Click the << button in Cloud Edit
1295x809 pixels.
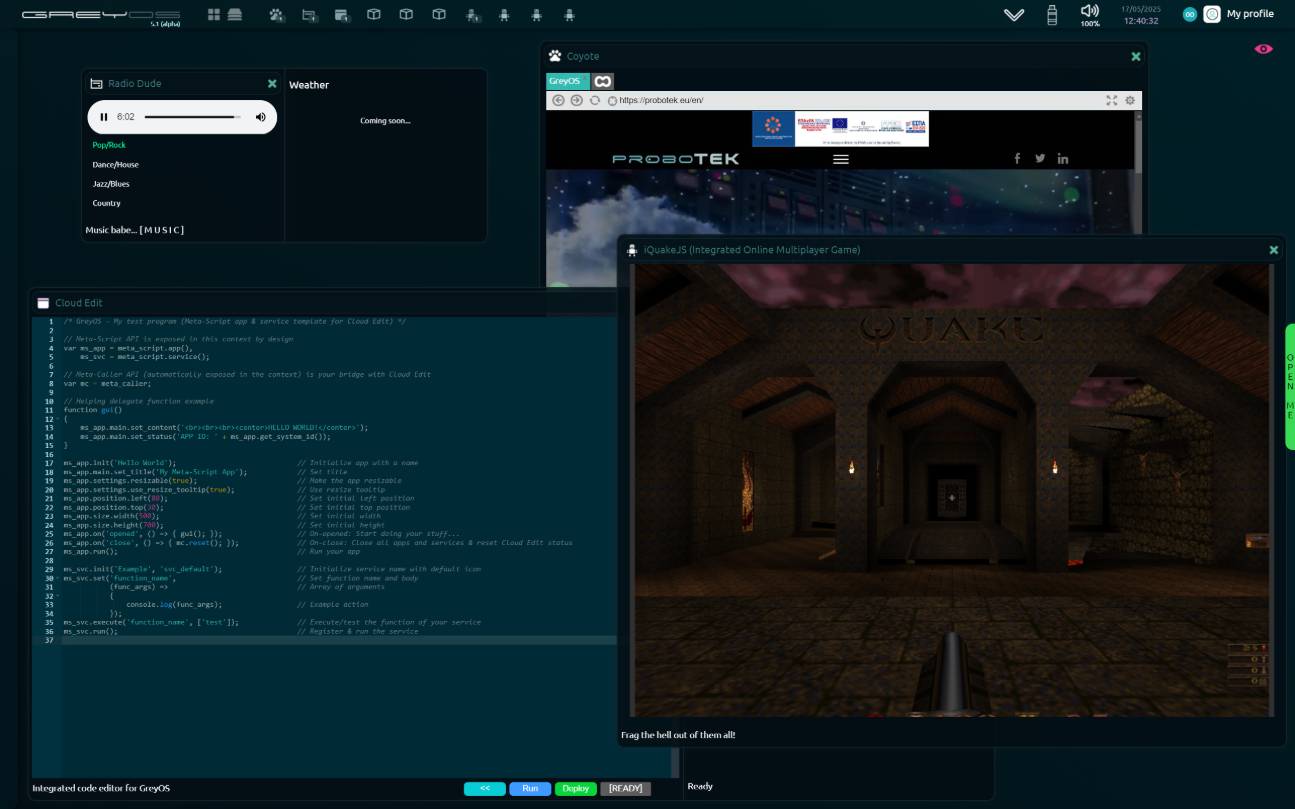(x=485, y=789)
